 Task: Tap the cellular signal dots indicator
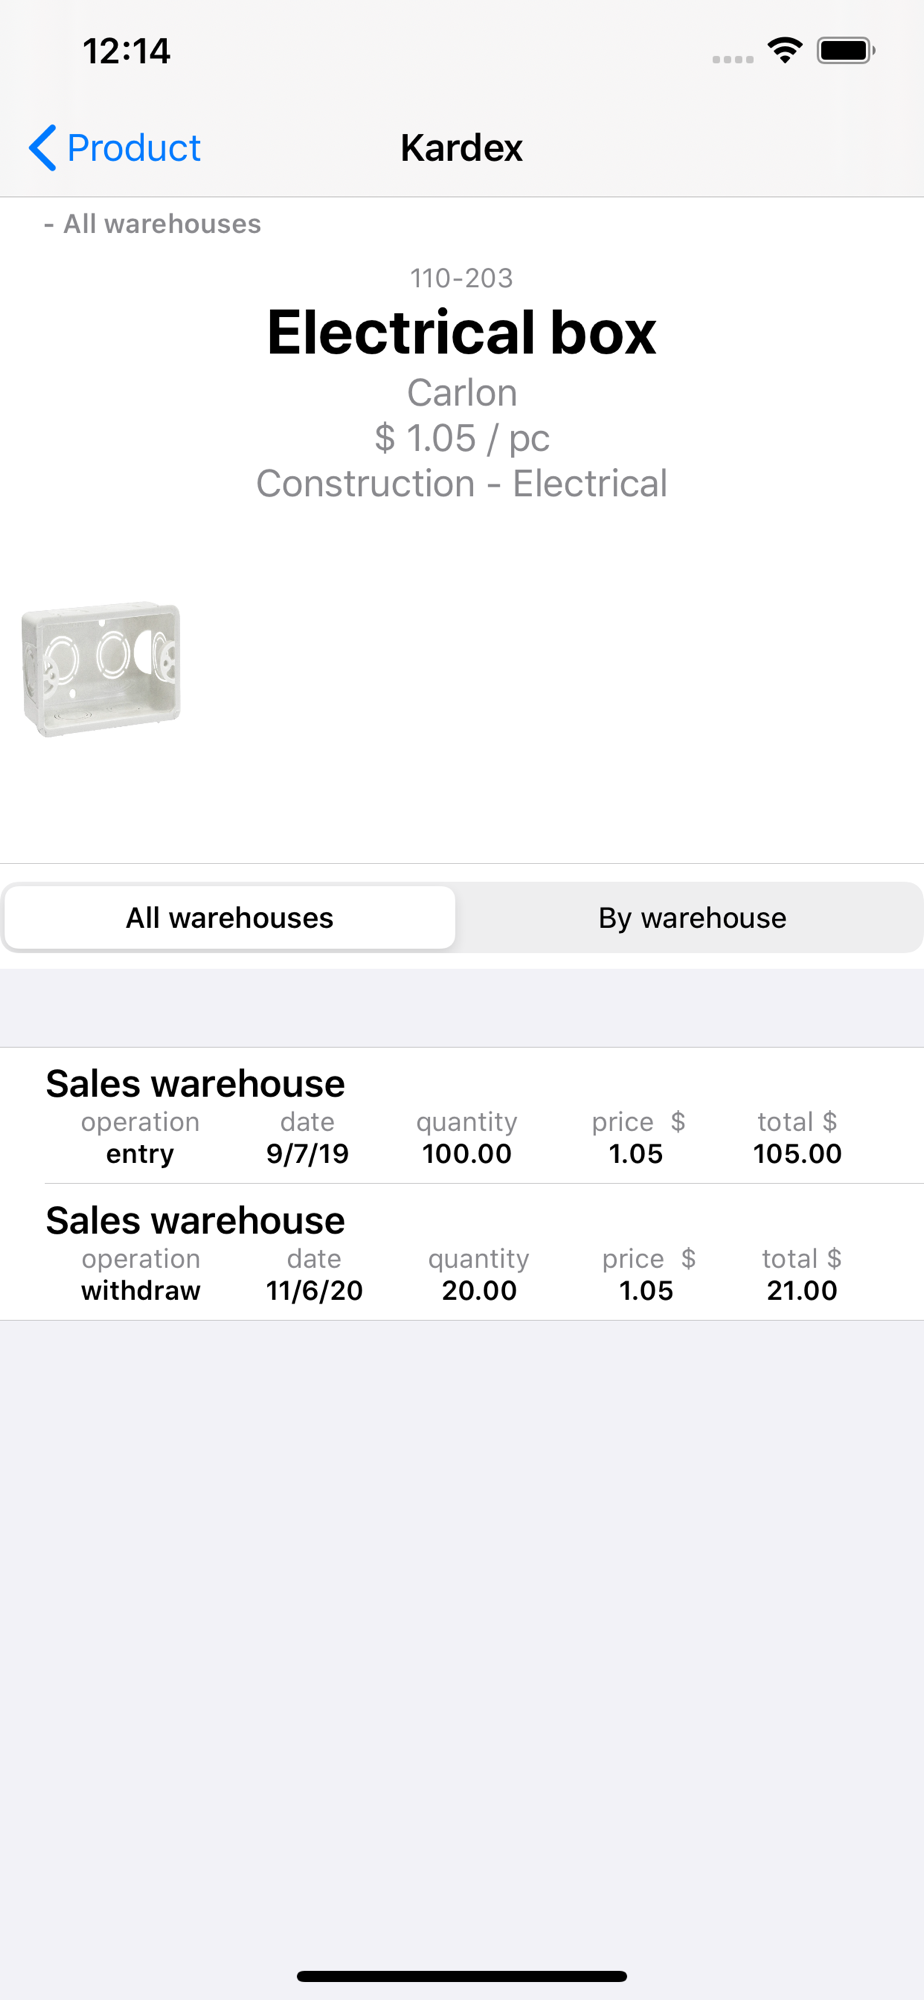[733, 59]
